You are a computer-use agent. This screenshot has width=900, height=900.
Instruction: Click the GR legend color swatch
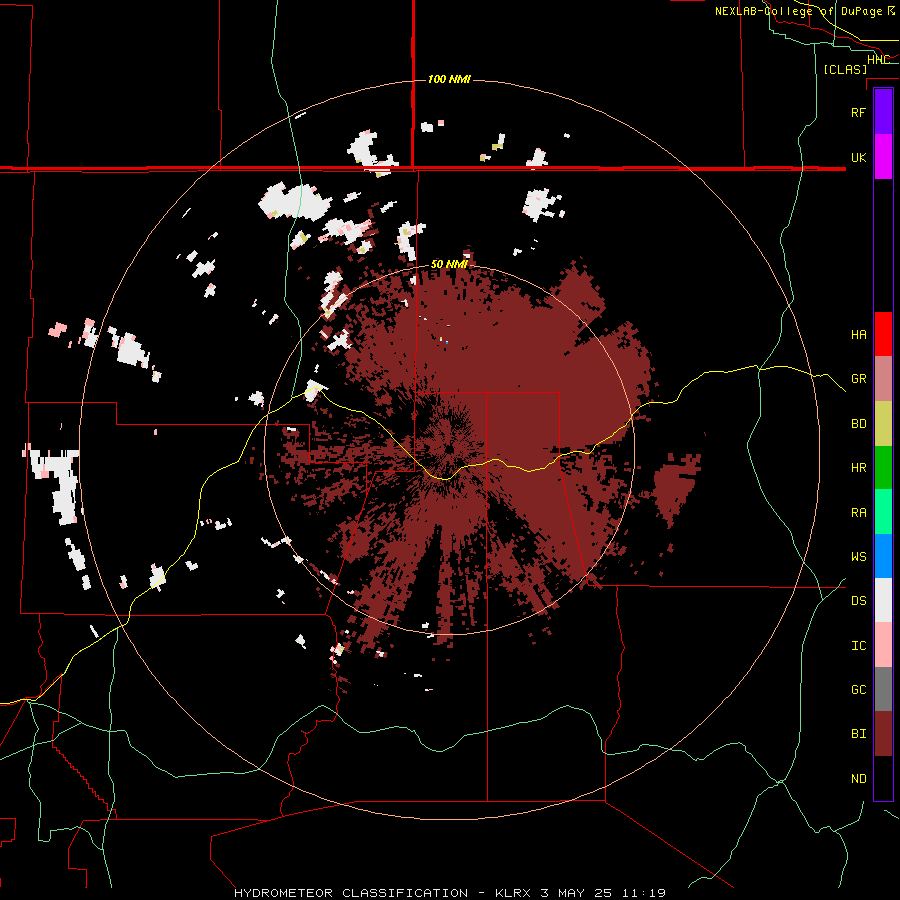pos(883,379)
